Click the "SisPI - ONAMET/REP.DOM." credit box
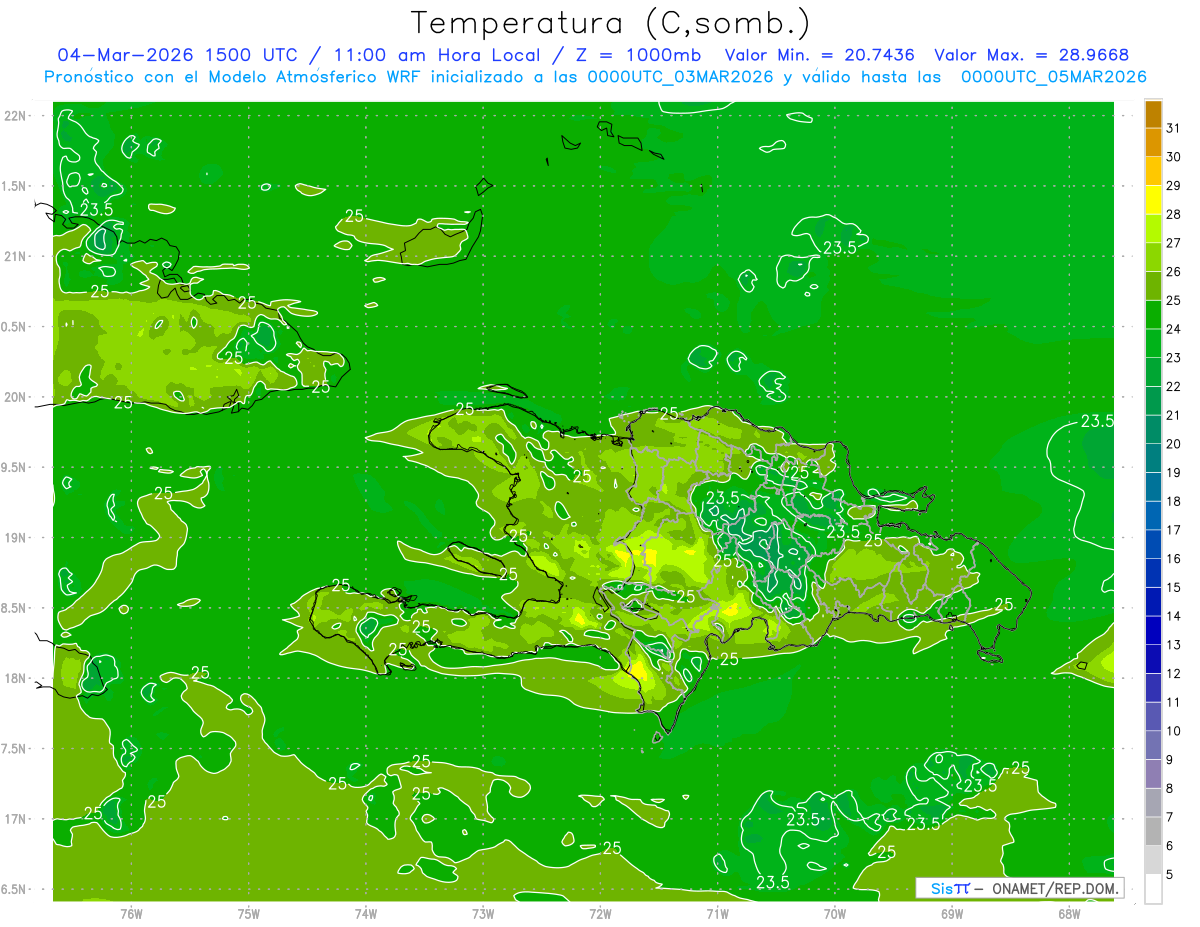Viewport: 1200px width, 927px height. click(1019, 888)
